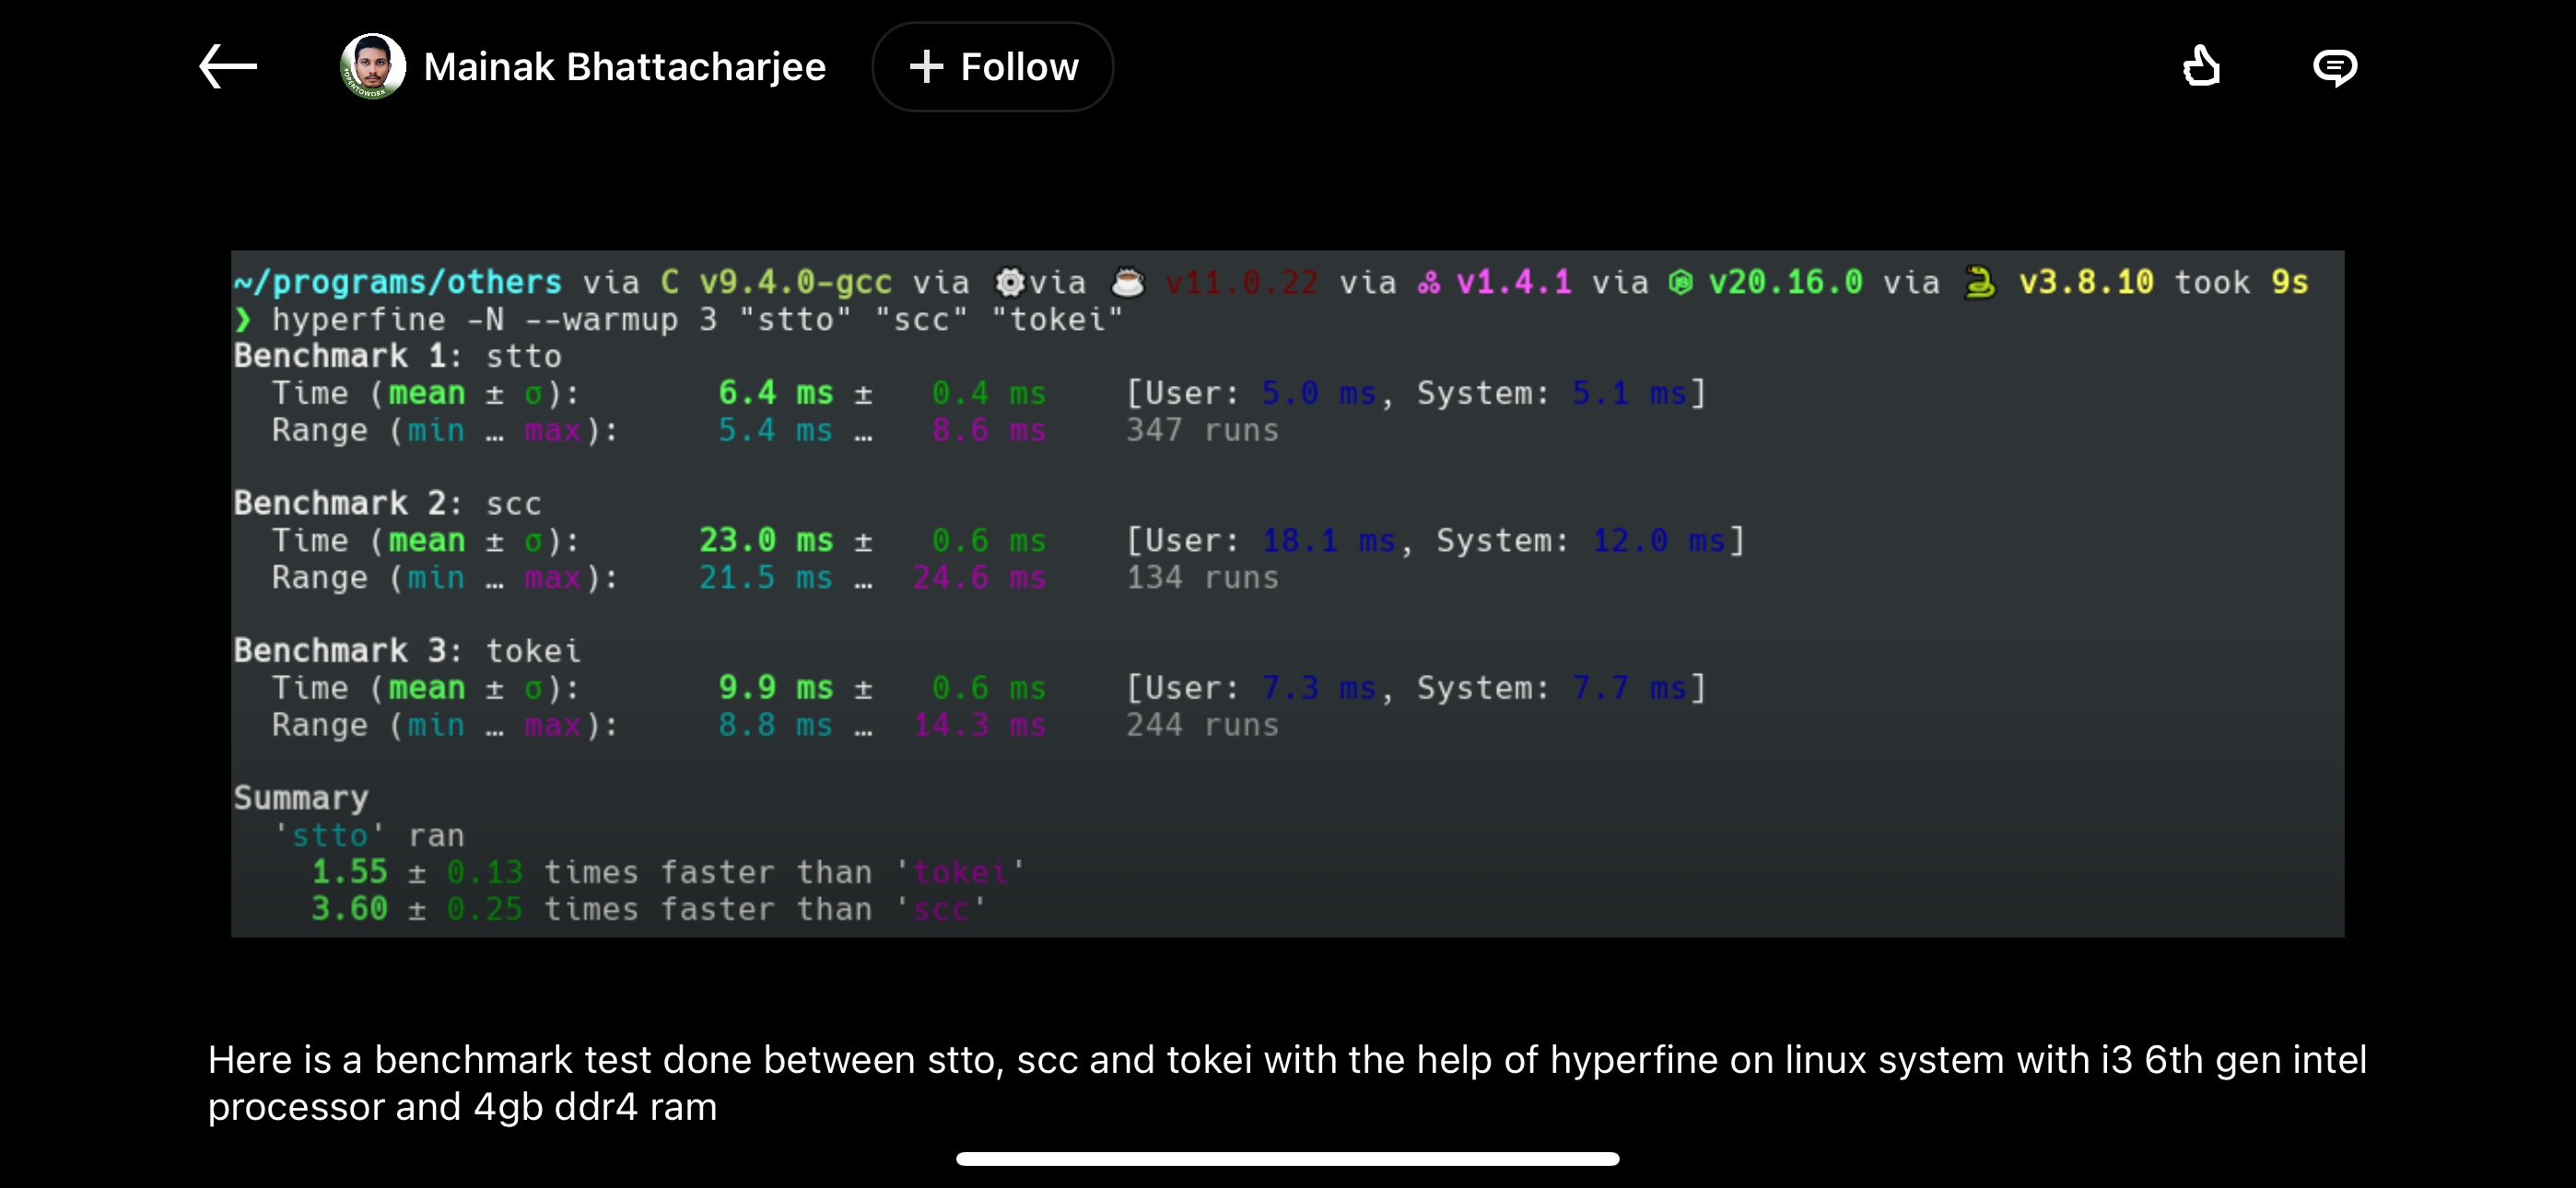Tap the 'Summary' line in terminal image
The image size is (2576, 1188).
[301, 798]
